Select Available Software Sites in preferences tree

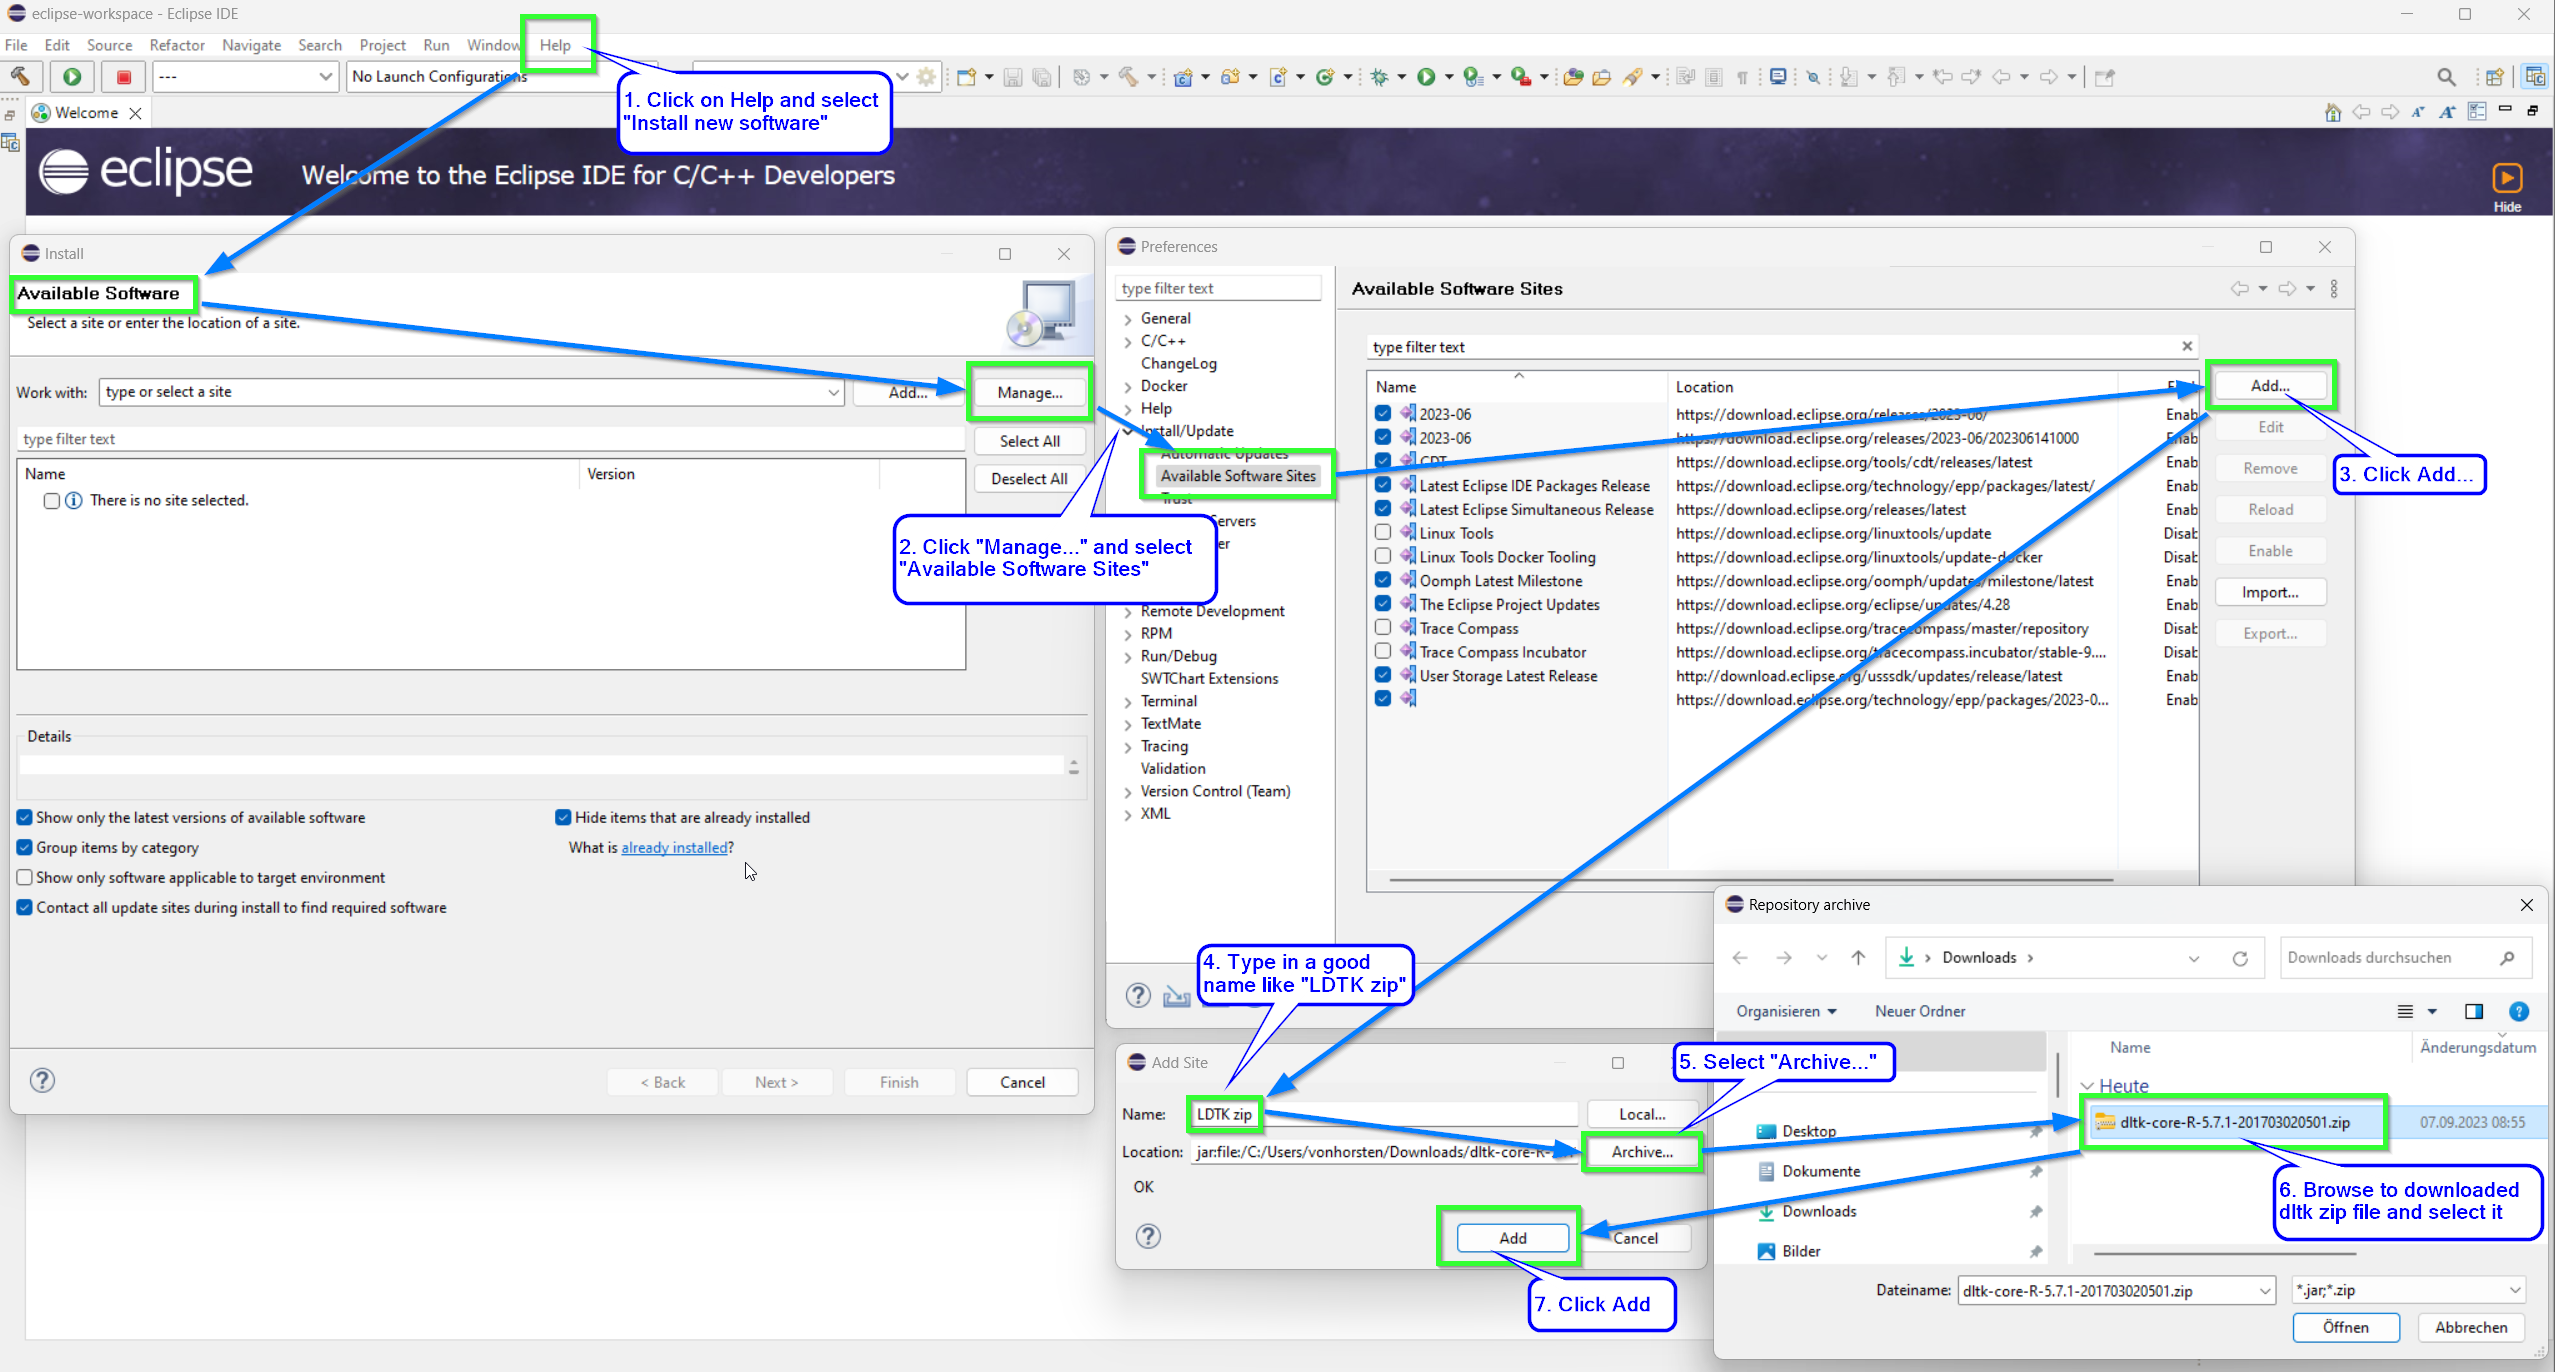click(1237, 476)
